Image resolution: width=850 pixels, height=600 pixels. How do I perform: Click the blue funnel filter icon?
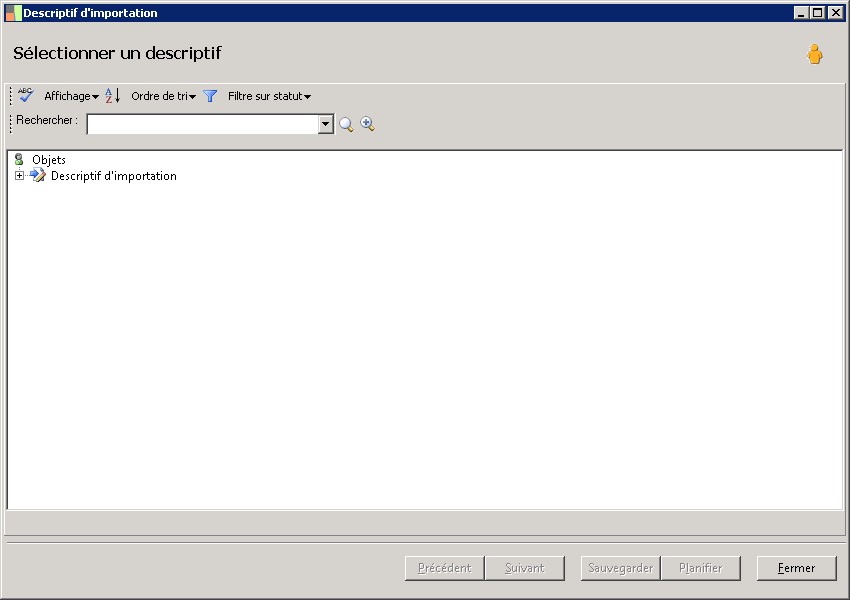[210, 96]
